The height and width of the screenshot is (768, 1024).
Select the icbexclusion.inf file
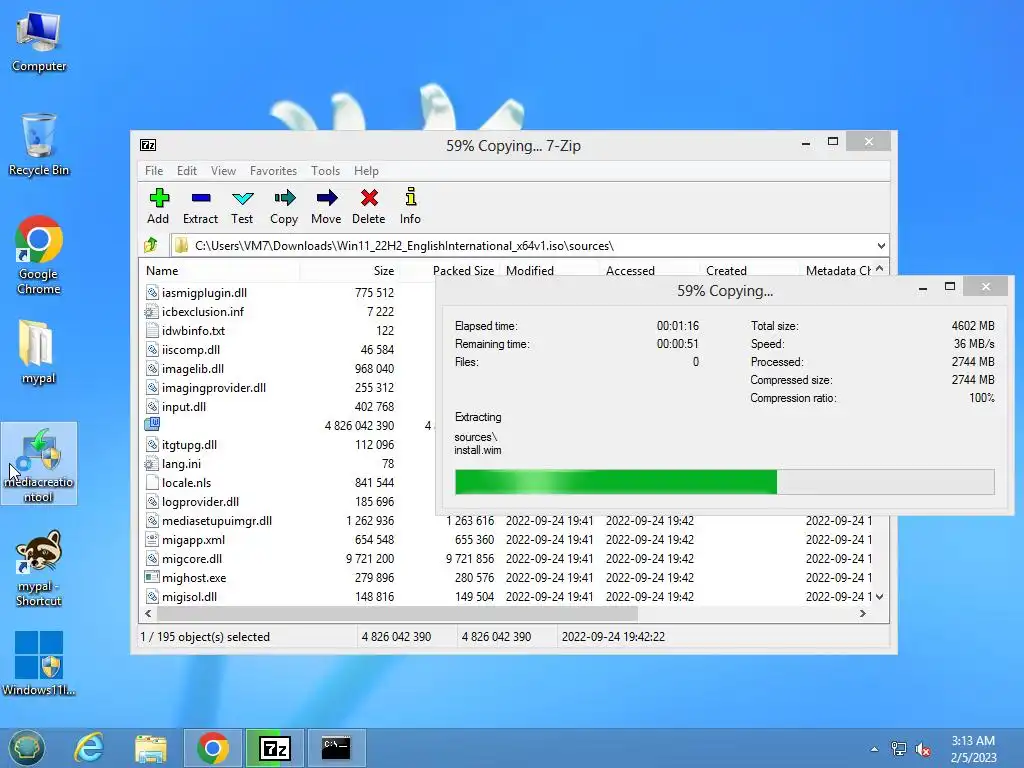click(202, 312)
